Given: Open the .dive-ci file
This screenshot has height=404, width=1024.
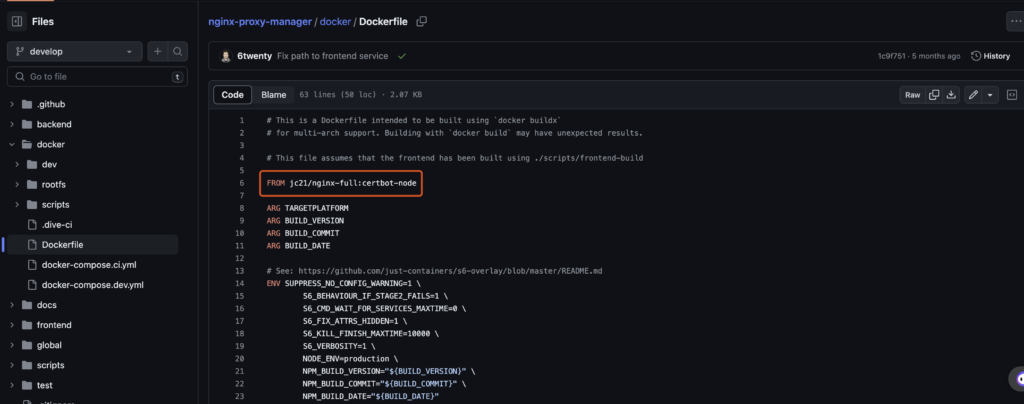Looking at the screenshot, I should coord(57,225).
